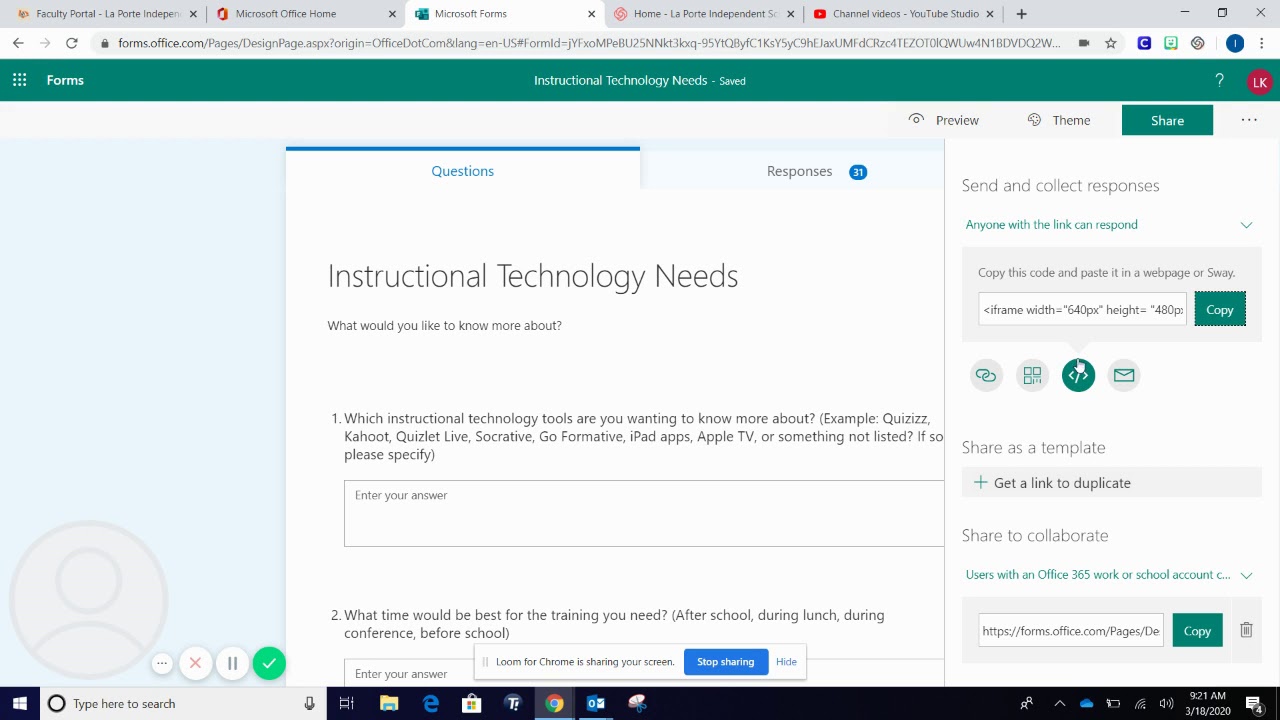Cancel the Loom recording with red X
Viewport: 1280px width, 720px height.
click(x=196, y=663)
